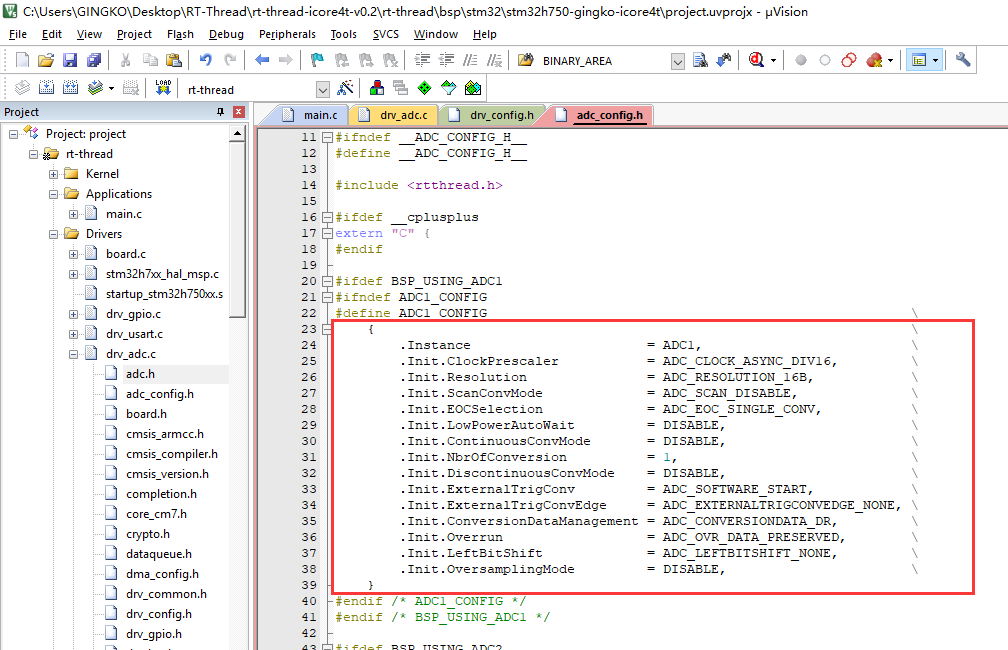The width and height of the screenshot is (1008, 650).
Task: Click the Download (LOAD) to flash icon
Action: tap(163, 88)
